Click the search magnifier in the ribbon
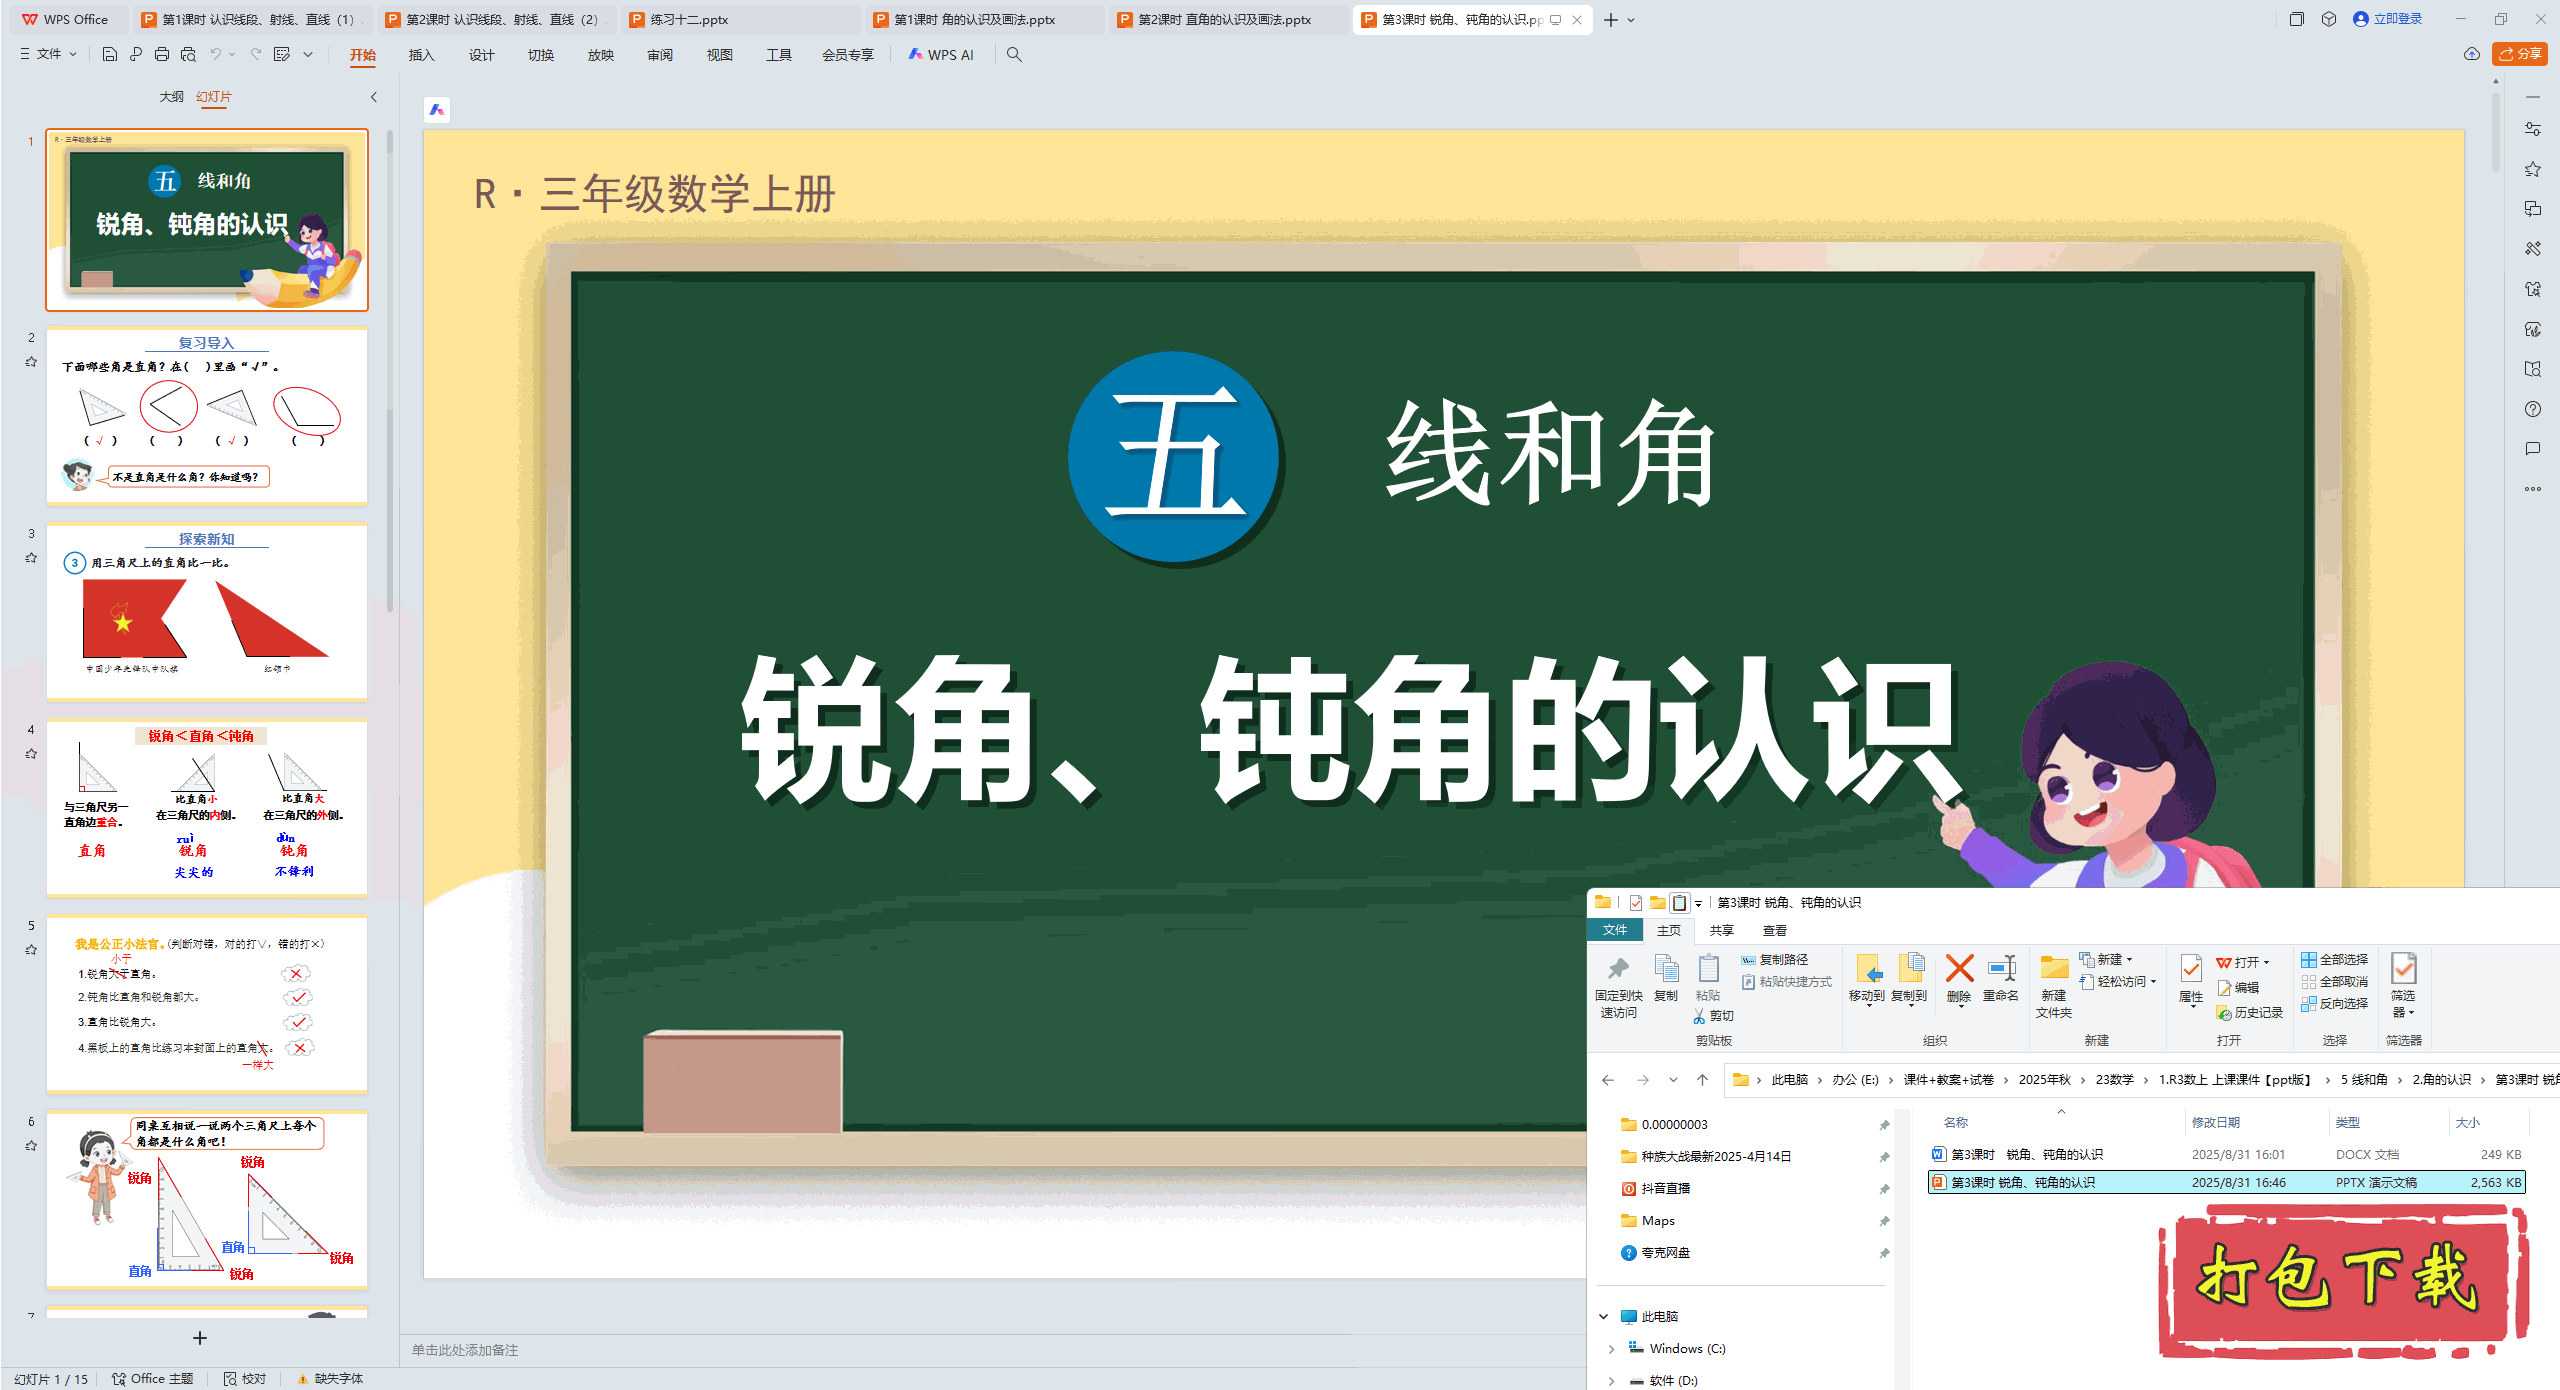Screen dimensions: 2560x1390 point(1014,55)
